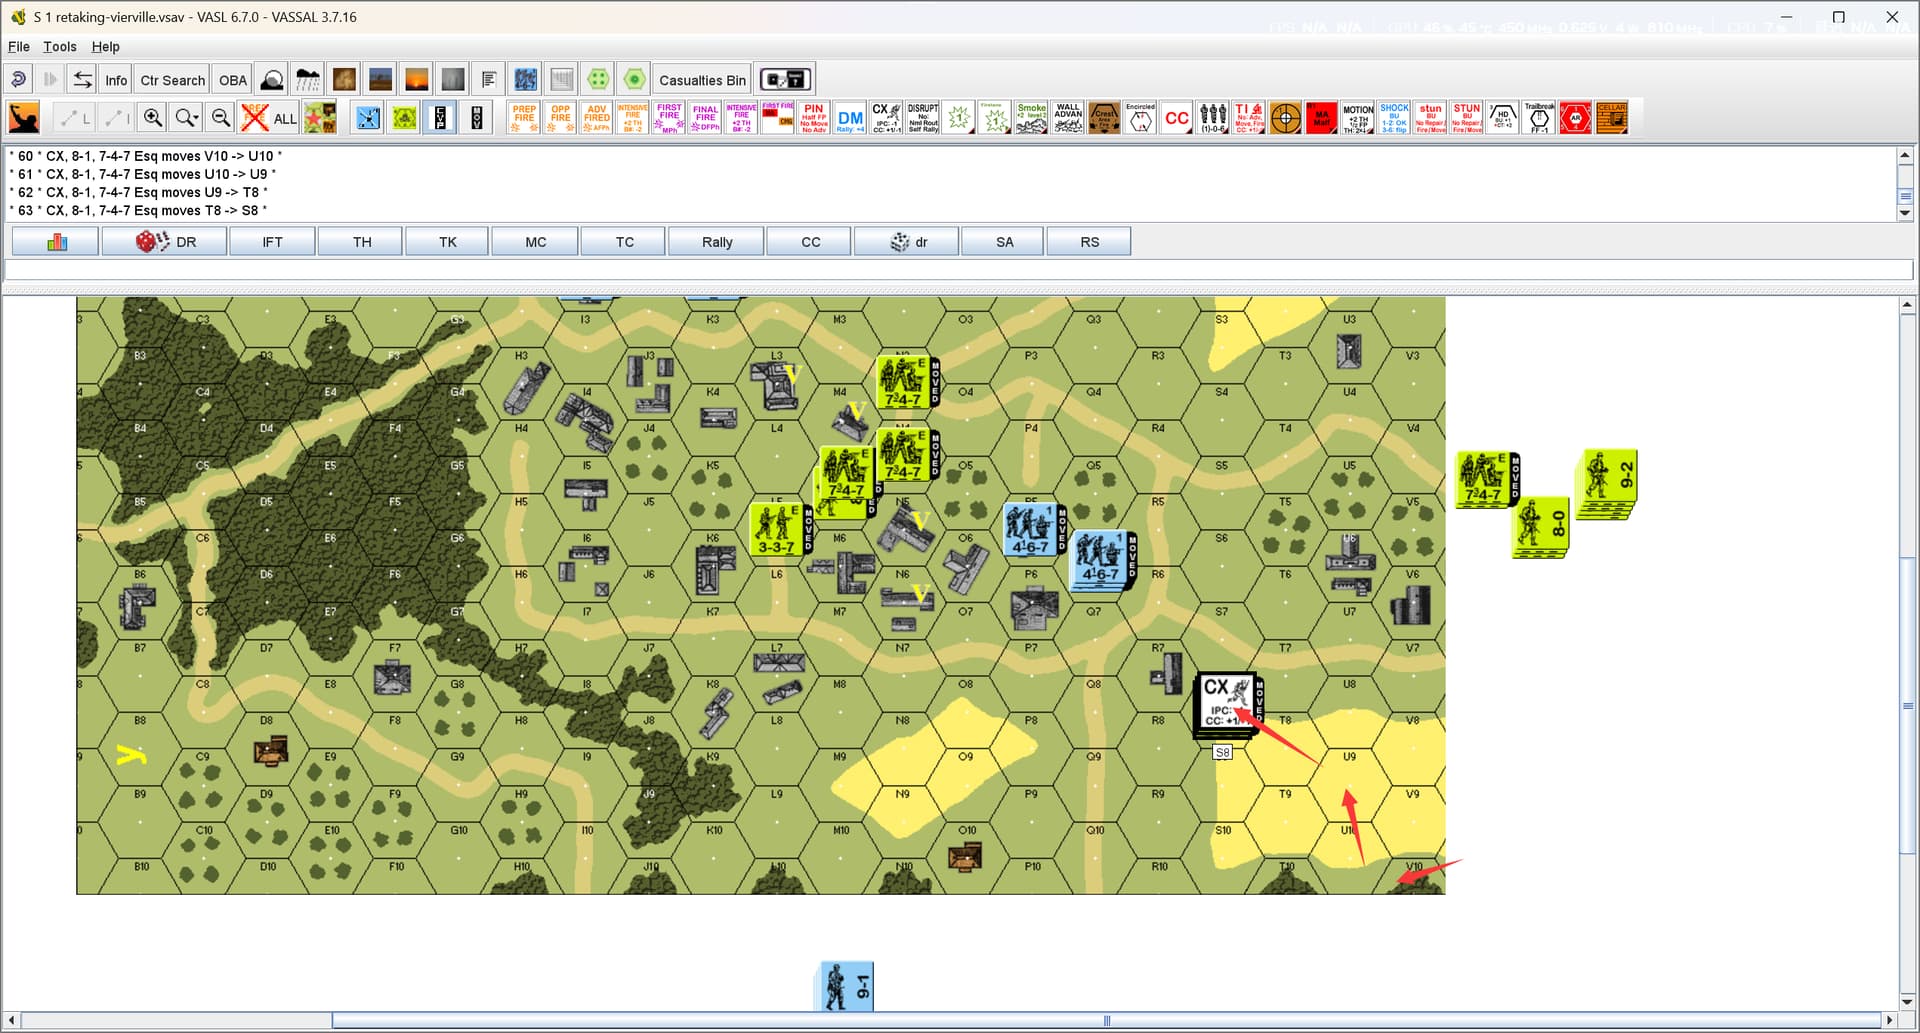Click the chat input field
Viewport: 1920px width, 1033px height.
pos(958,270)
